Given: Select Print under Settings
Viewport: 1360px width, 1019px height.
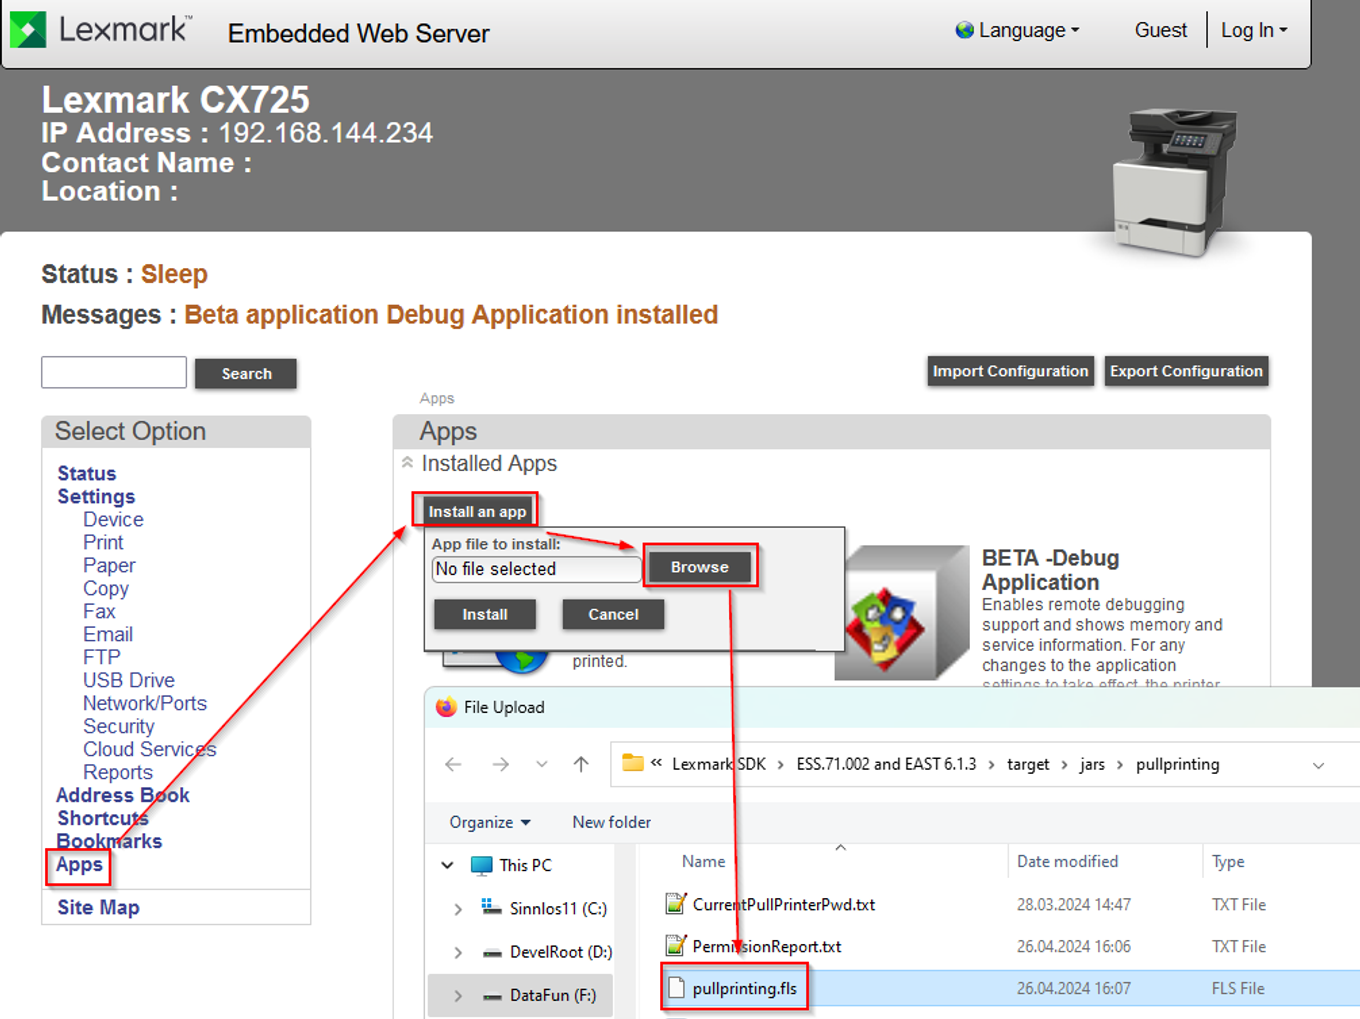Looking at the screenshot, I should tap(103, 542).
